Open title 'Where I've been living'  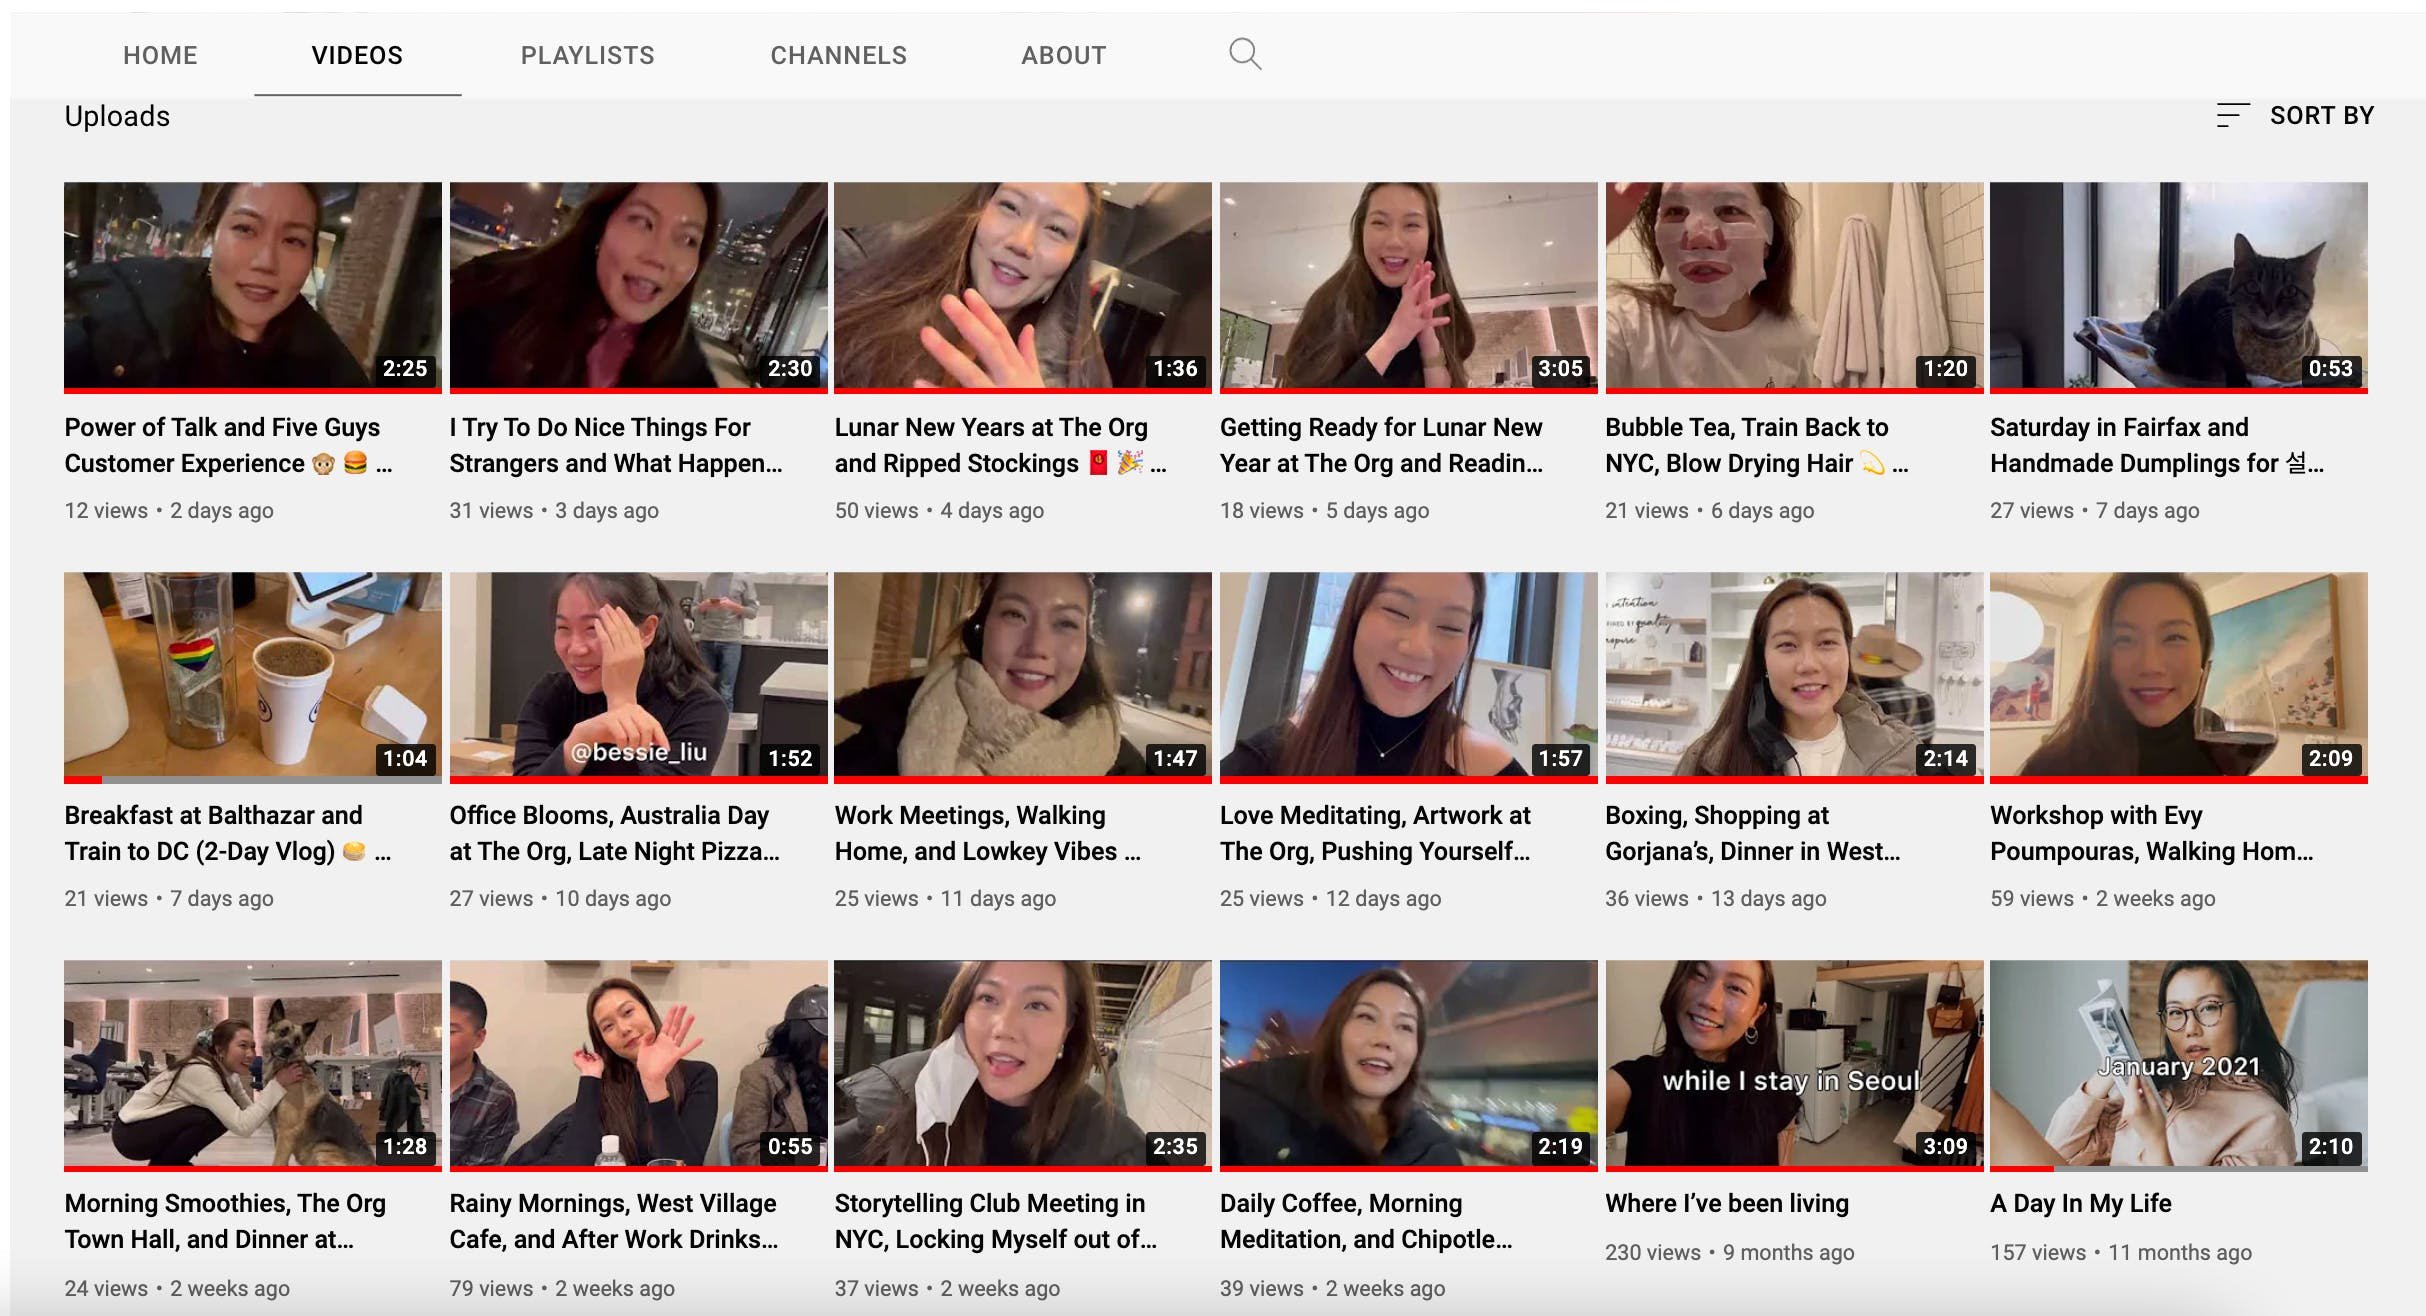tap(1727, 1203)
